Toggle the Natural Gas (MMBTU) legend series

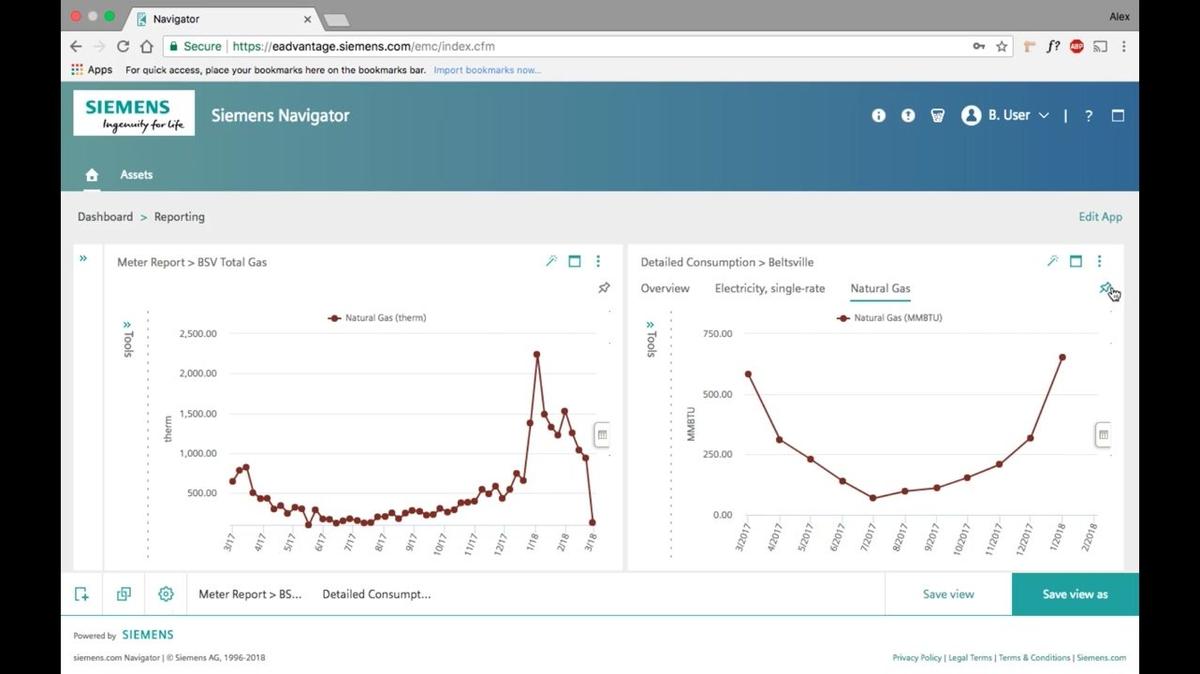pos(891,318)
